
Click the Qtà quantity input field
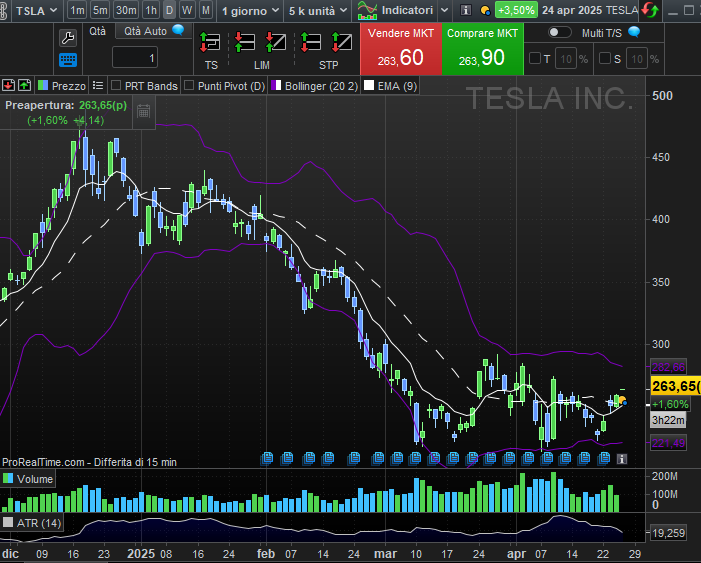pyautogui.click(x=136, y=58)
